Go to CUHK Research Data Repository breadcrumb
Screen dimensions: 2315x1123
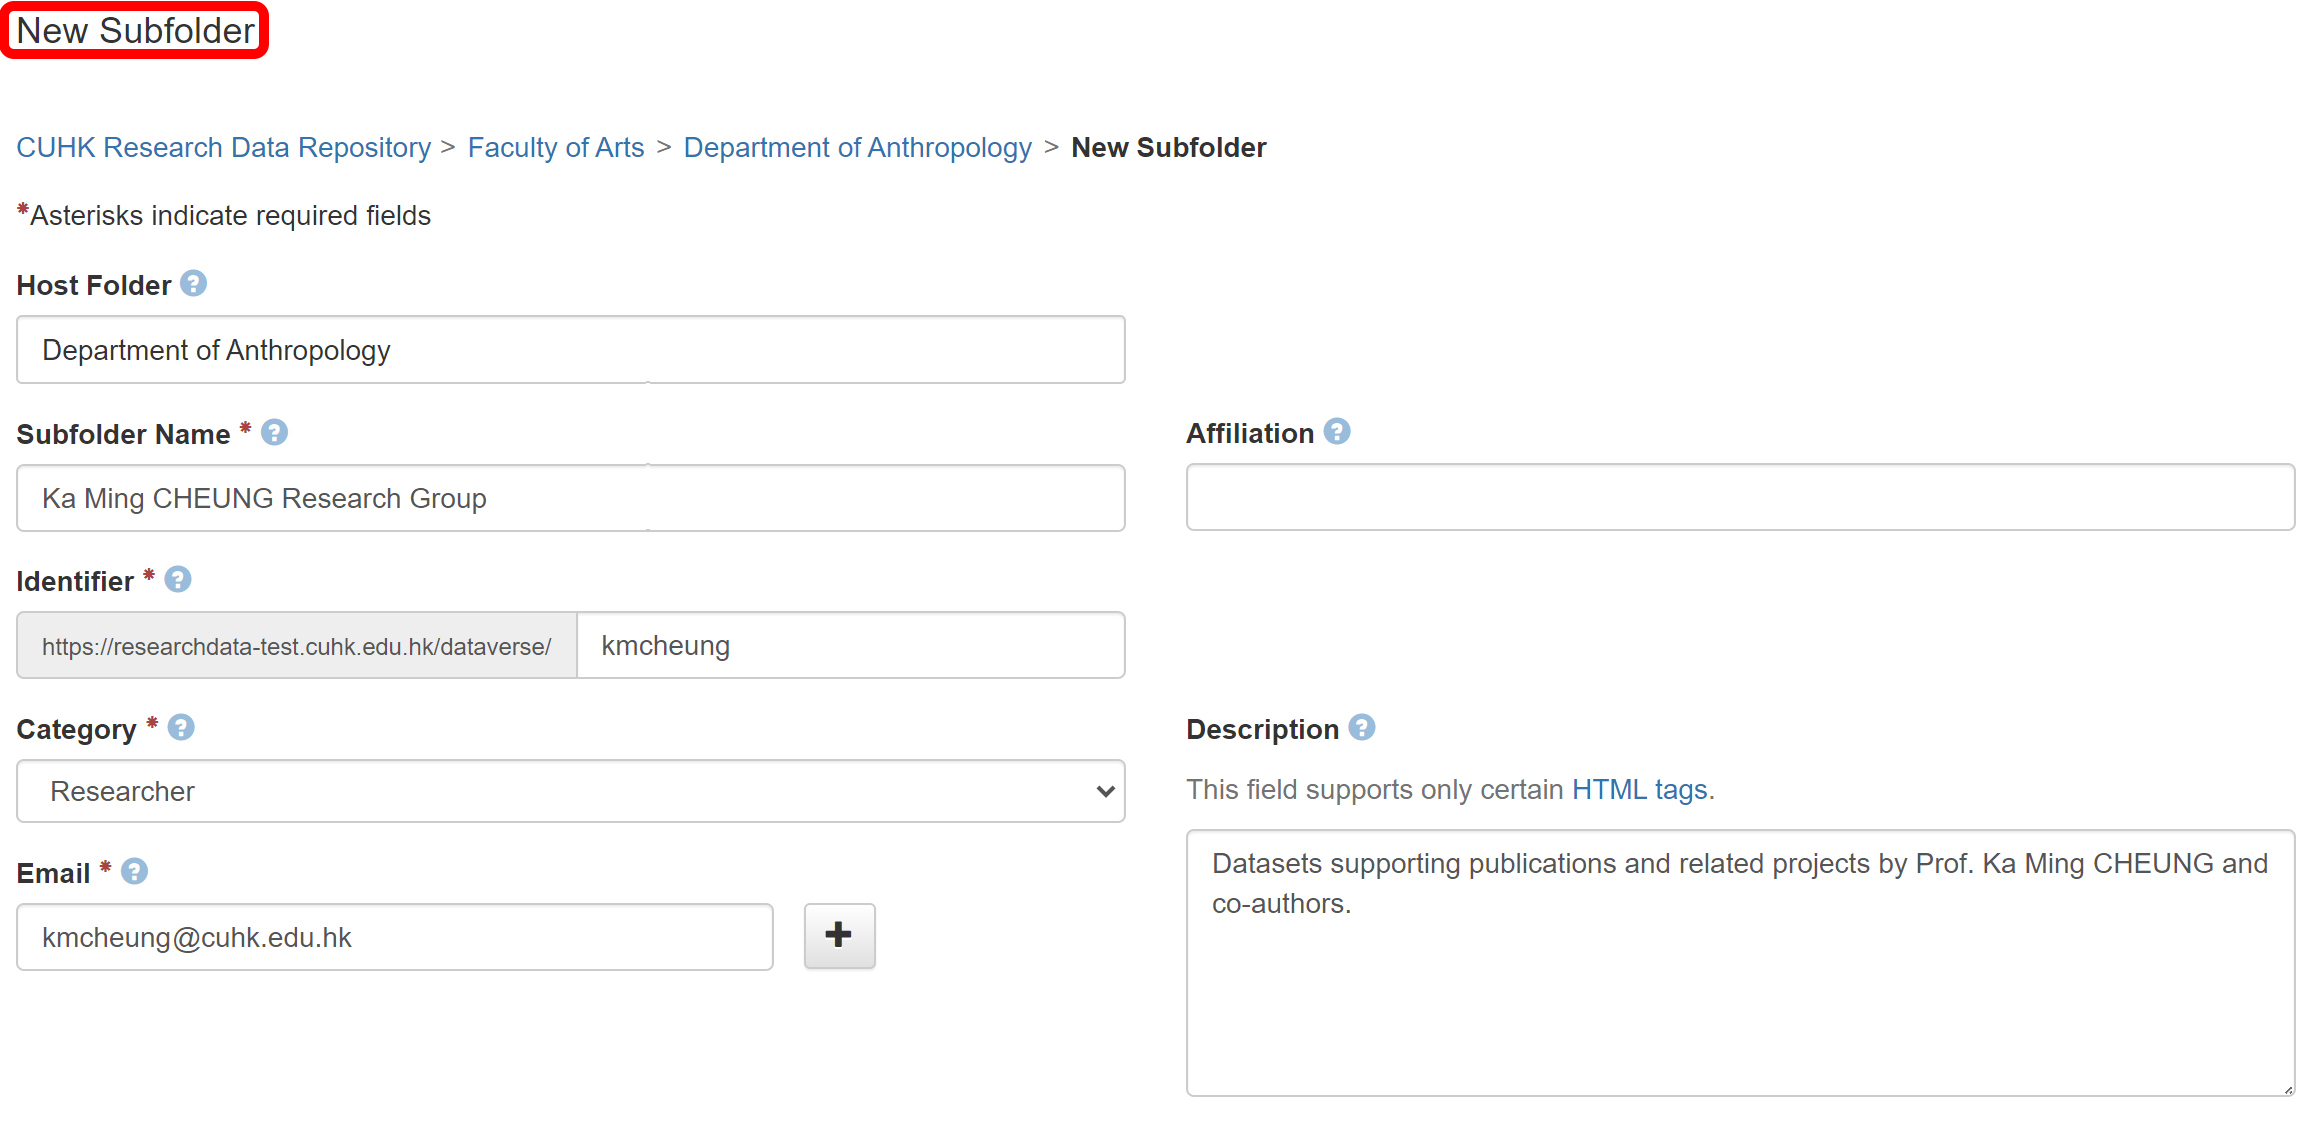coord(223,147)
